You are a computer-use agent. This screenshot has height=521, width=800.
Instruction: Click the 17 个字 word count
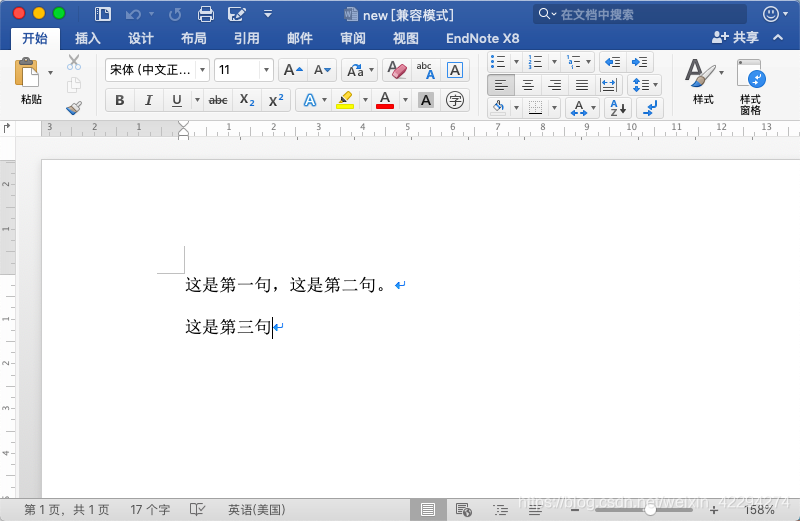[150, 510]
